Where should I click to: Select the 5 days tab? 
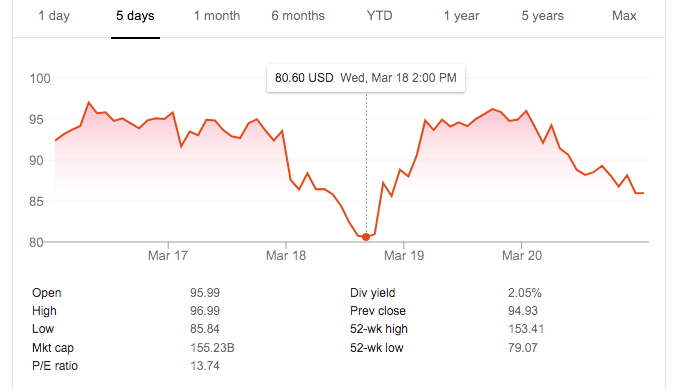135,16
